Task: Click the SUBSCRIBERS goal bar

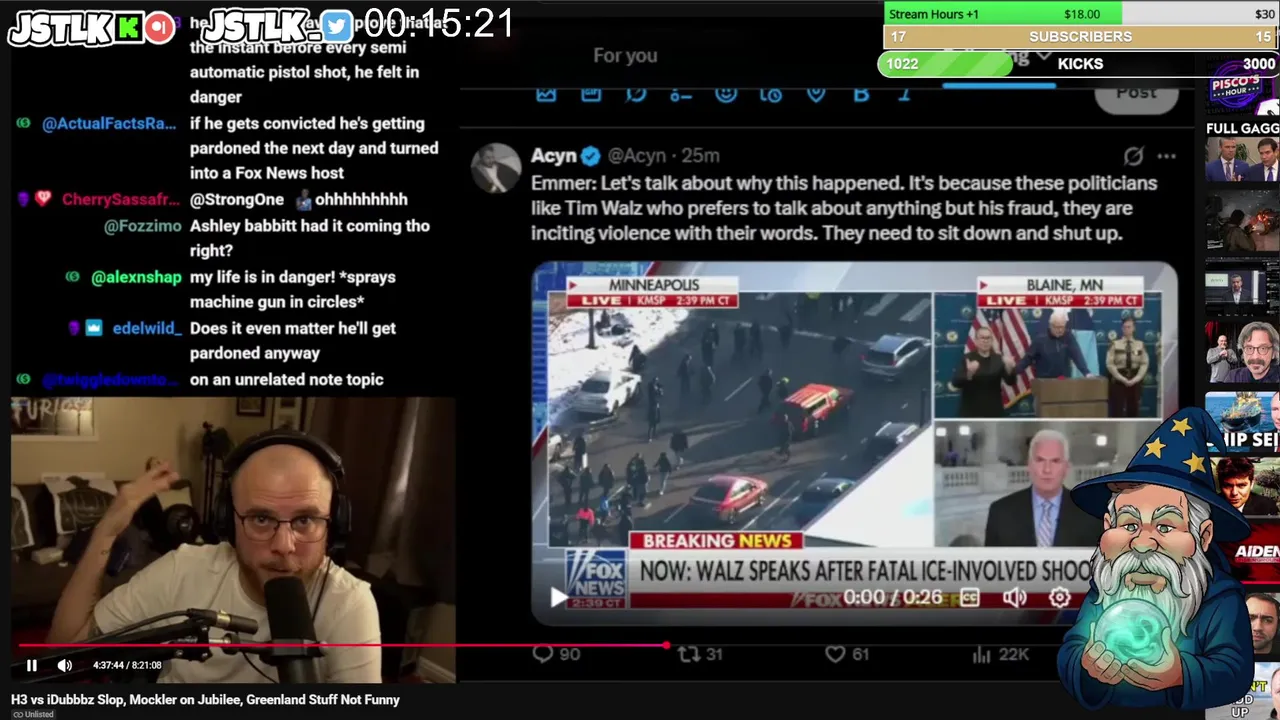Action: (1080, 36)
